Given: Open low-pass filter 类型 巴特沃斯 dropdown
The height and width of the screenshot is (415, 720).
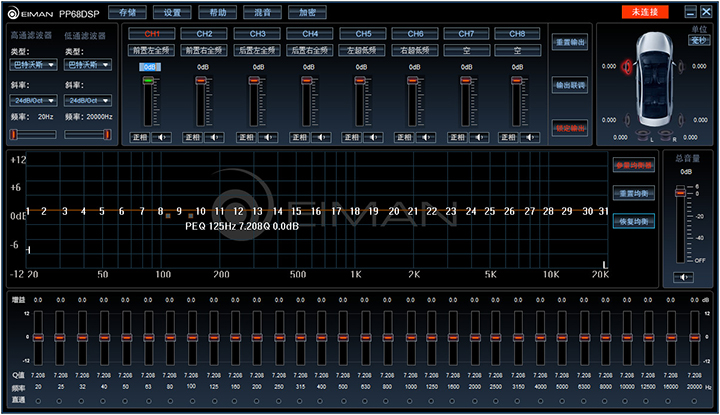Looking at the screenshot, I should pyautogui.click(x=88, y=65).
